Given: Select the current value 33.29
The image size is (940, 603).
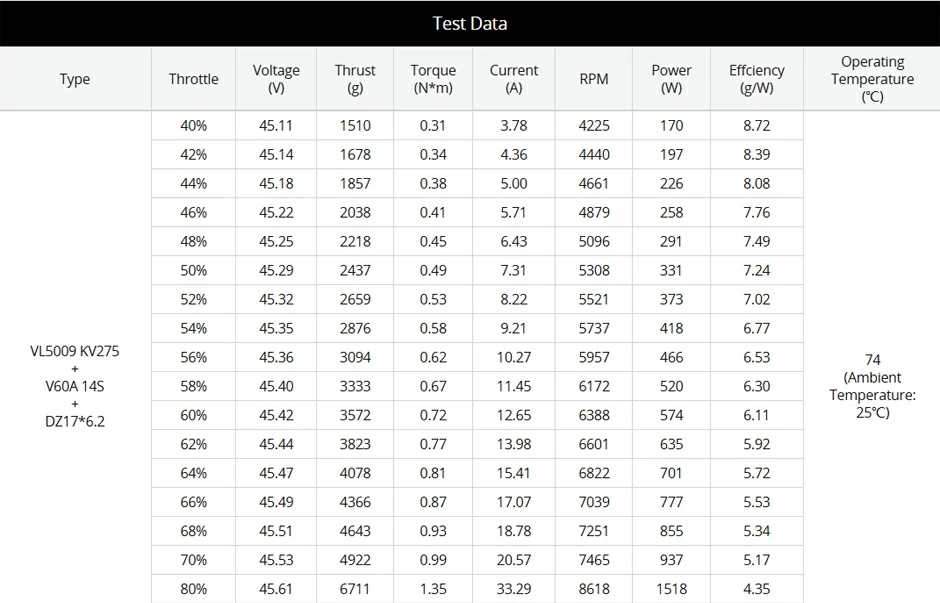Looking at the screenshot, I should (x=514, y=589).
